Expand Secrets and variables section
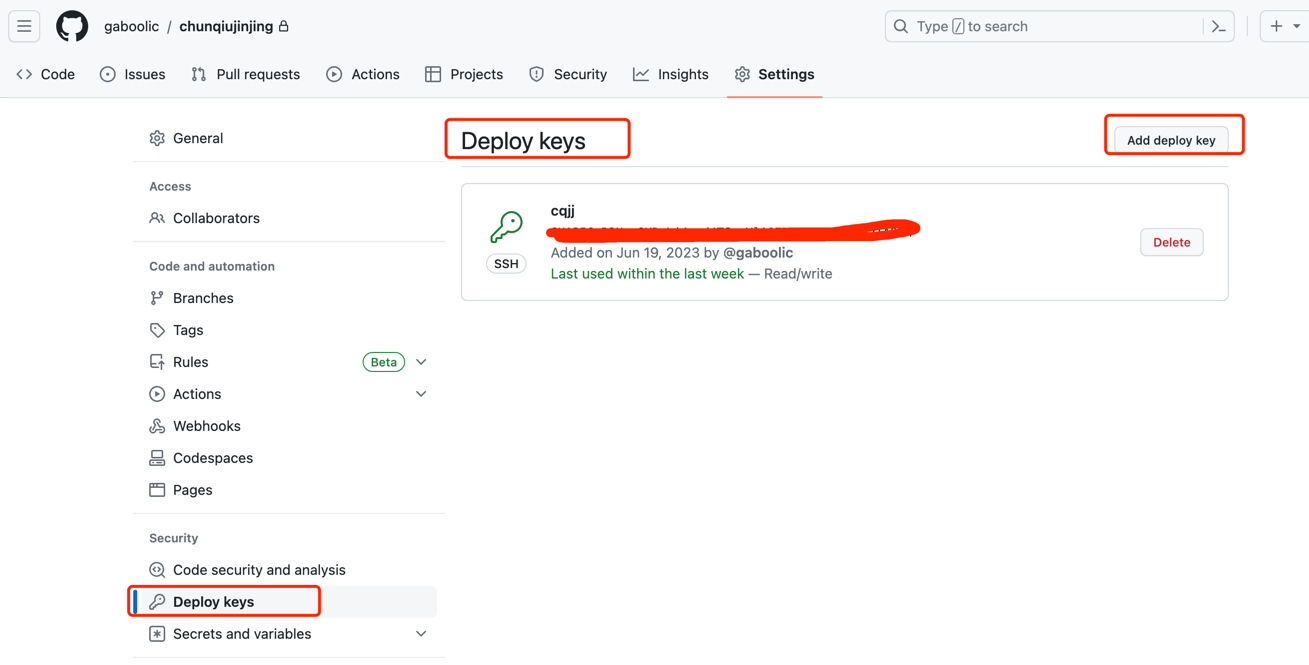This screenshot has height=665, width=1309. [421, 634]
